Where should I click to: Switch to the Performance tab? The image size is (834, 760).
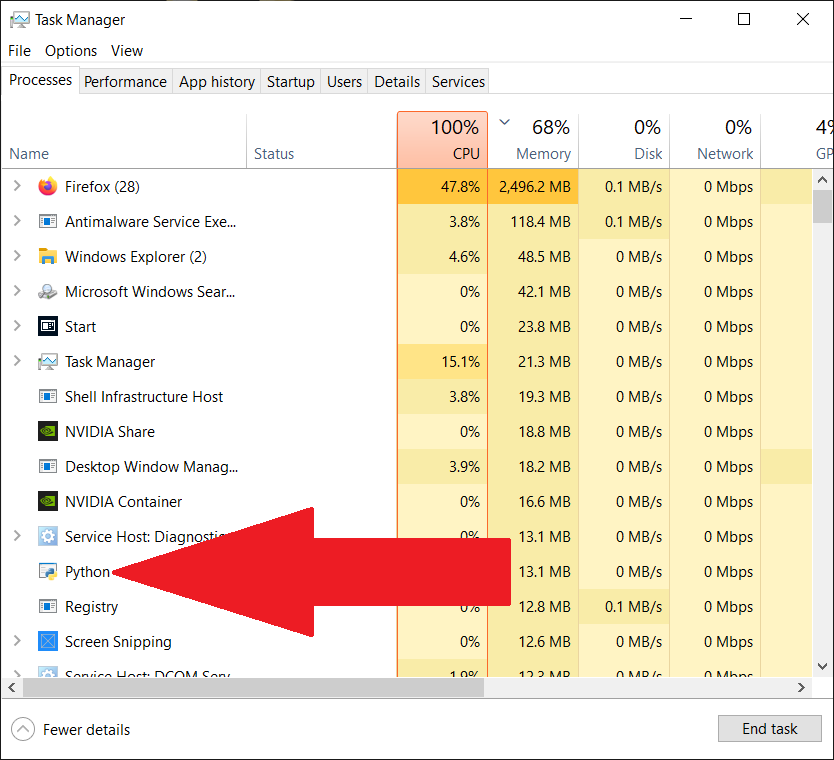[126, 81]
